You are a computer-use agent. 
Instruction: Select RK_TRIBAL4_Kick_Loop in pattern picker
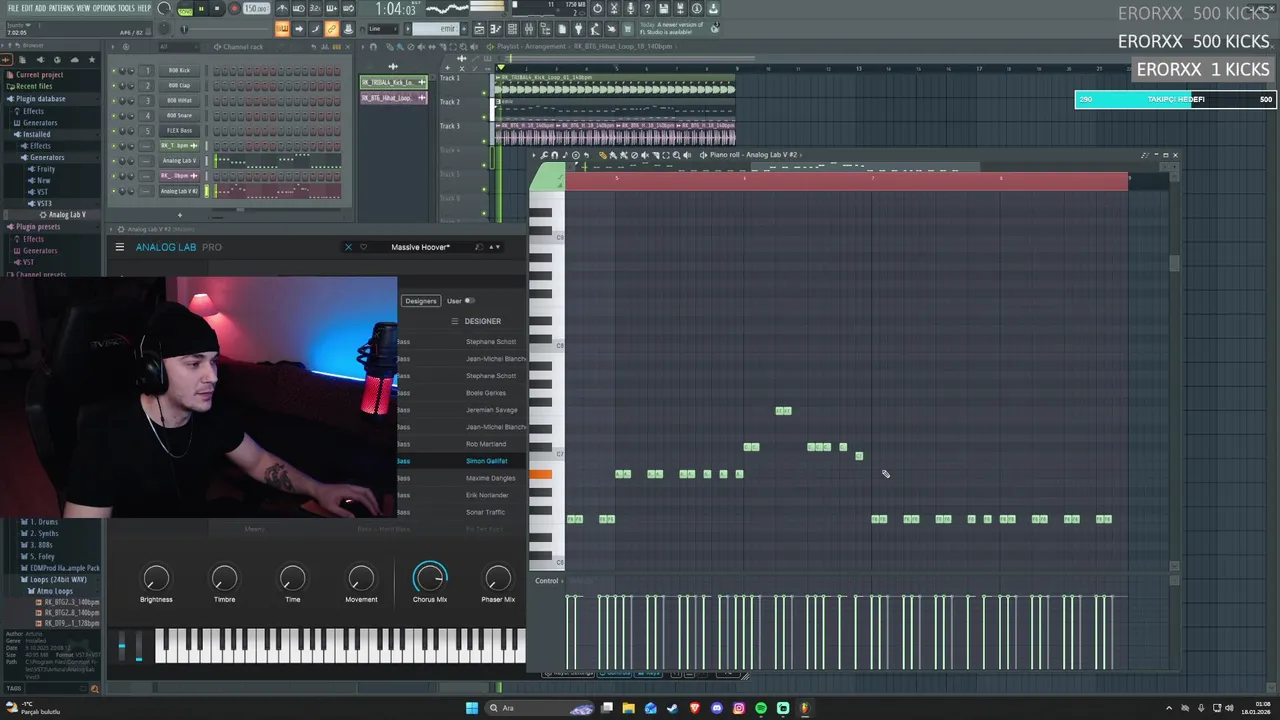point(393,82)
